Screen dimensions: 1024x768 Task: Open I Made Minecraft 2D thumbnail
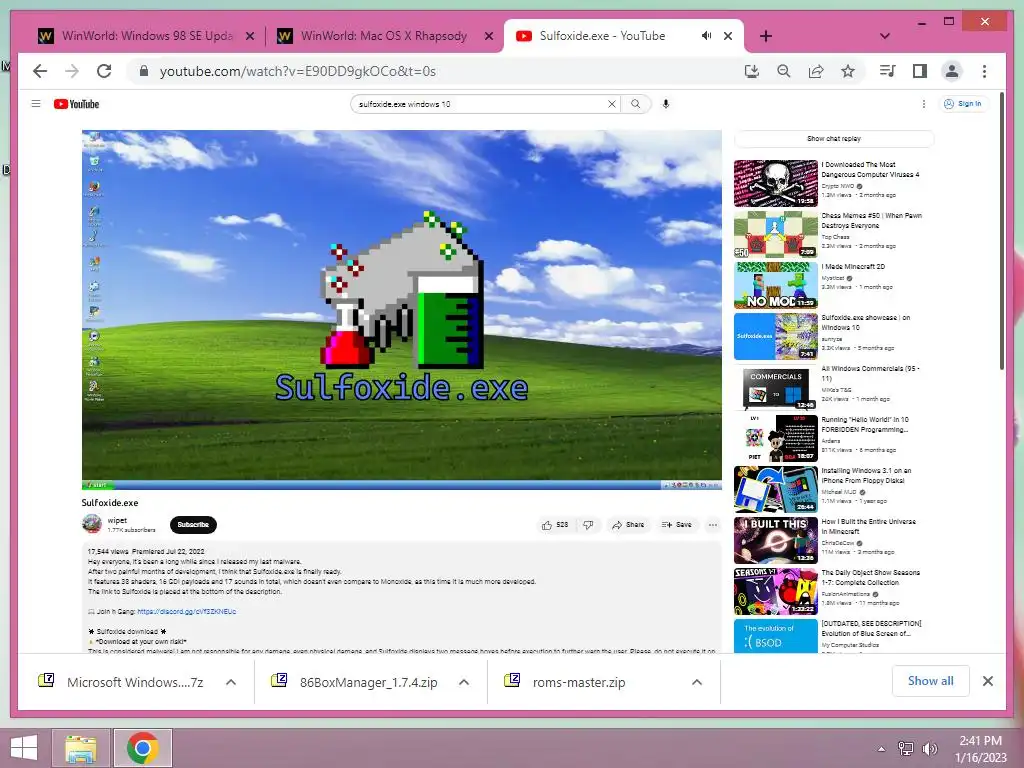pos(776,285)
